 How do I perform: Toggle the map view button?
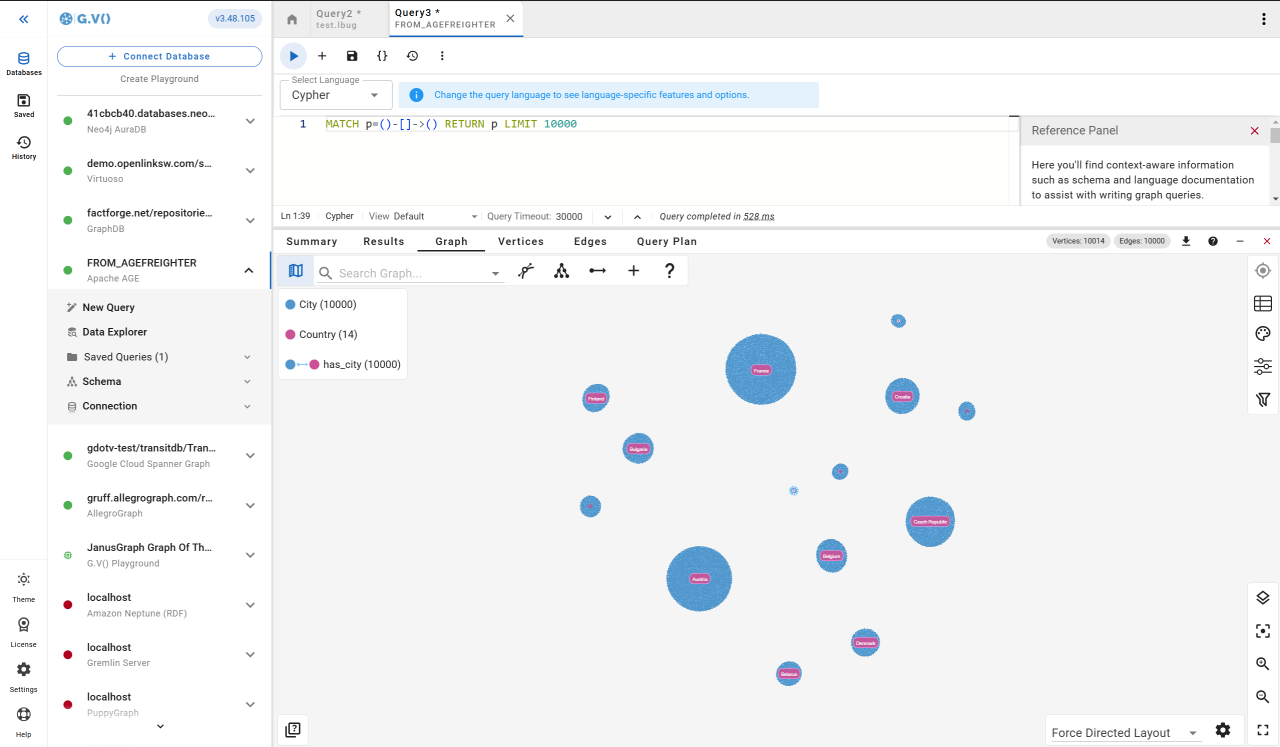pyautogui.click(x=295, y=271)
